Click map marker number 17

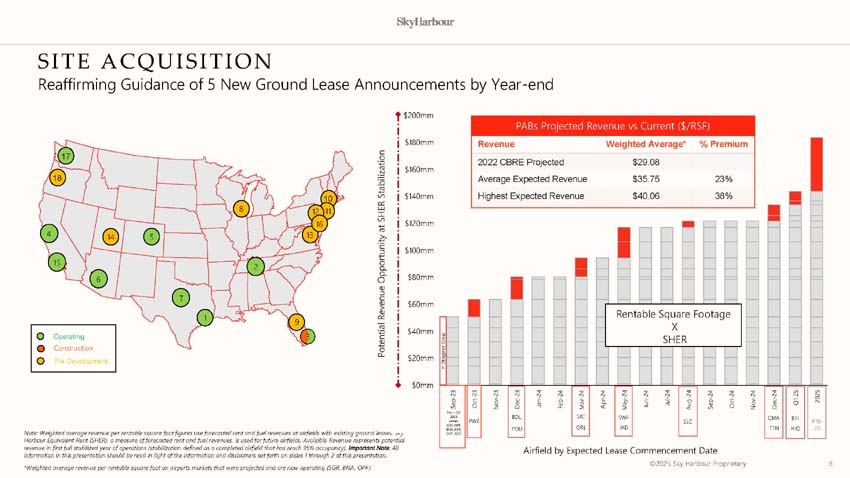(x=65, y=157)
